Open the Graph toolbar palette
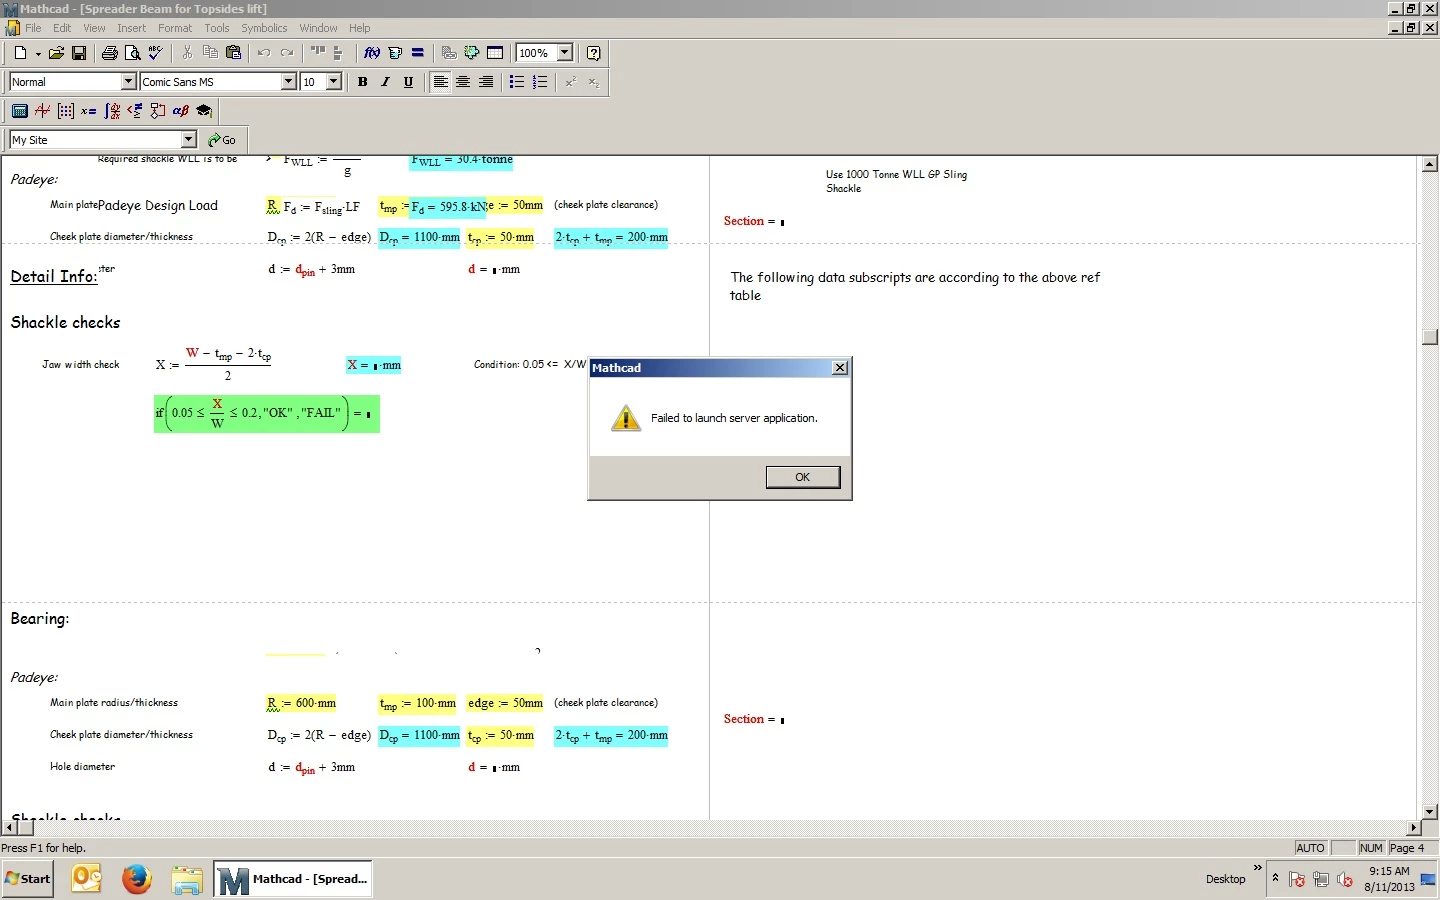 pyautogui.click(x=43, y=111)
